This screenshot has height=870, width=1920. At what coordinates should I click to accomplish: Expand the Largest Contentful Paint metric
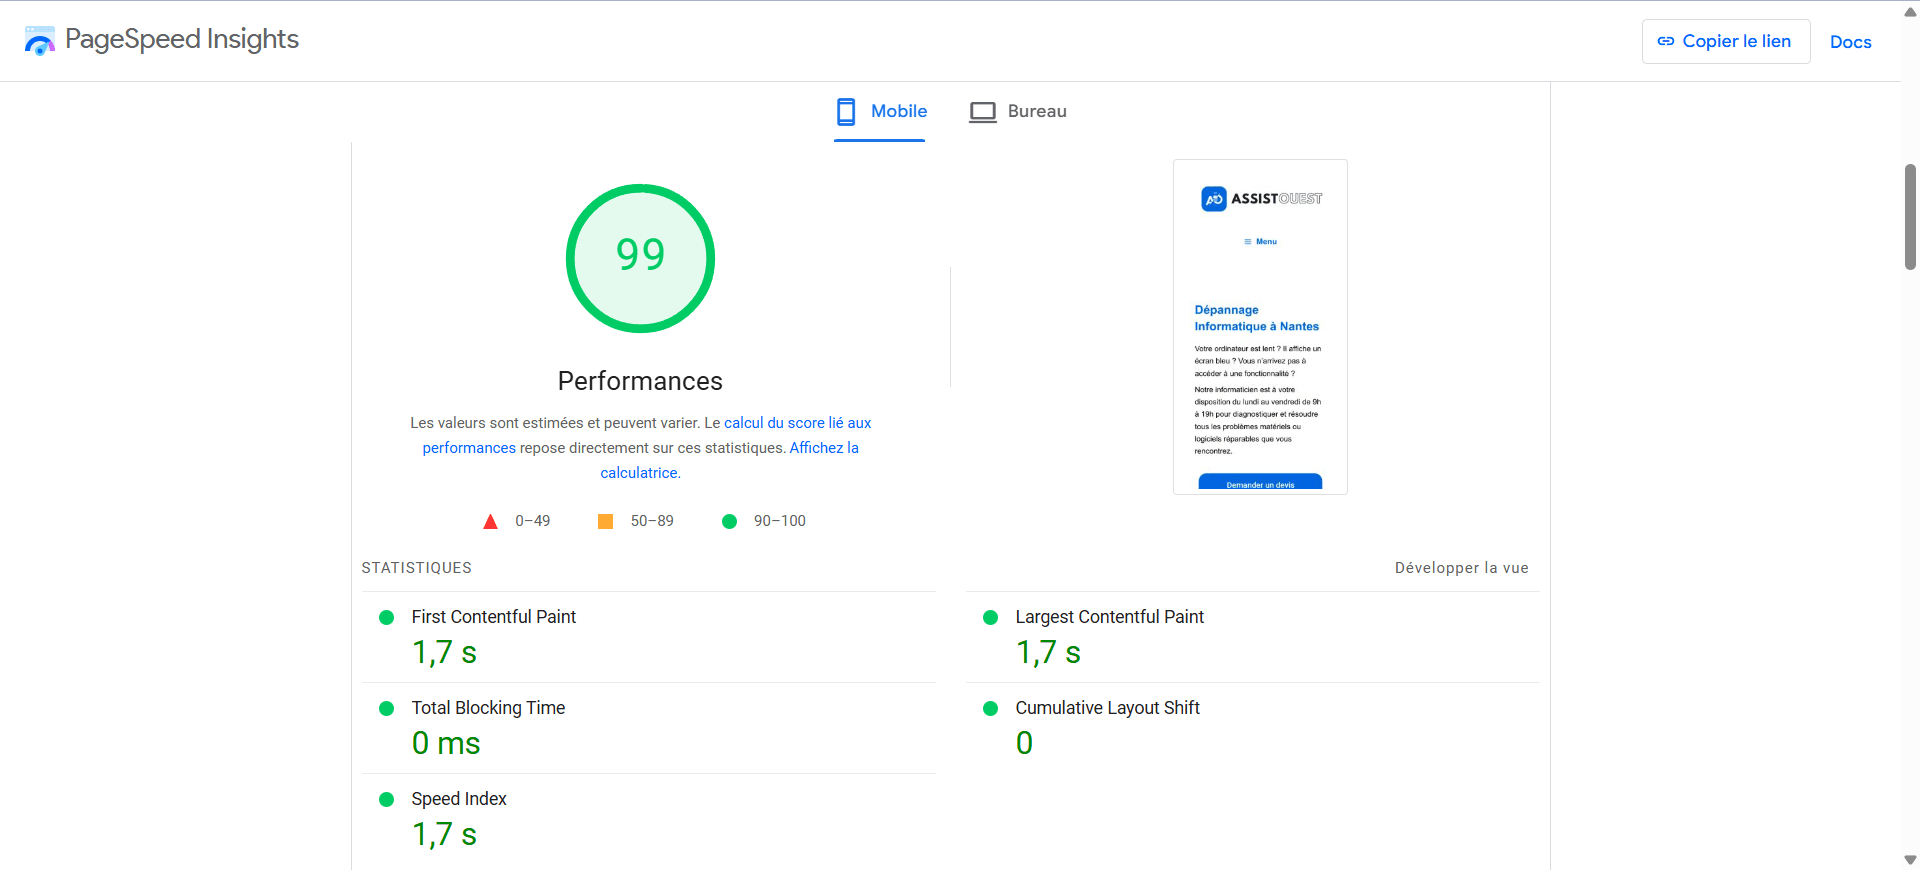(1109, 617)
